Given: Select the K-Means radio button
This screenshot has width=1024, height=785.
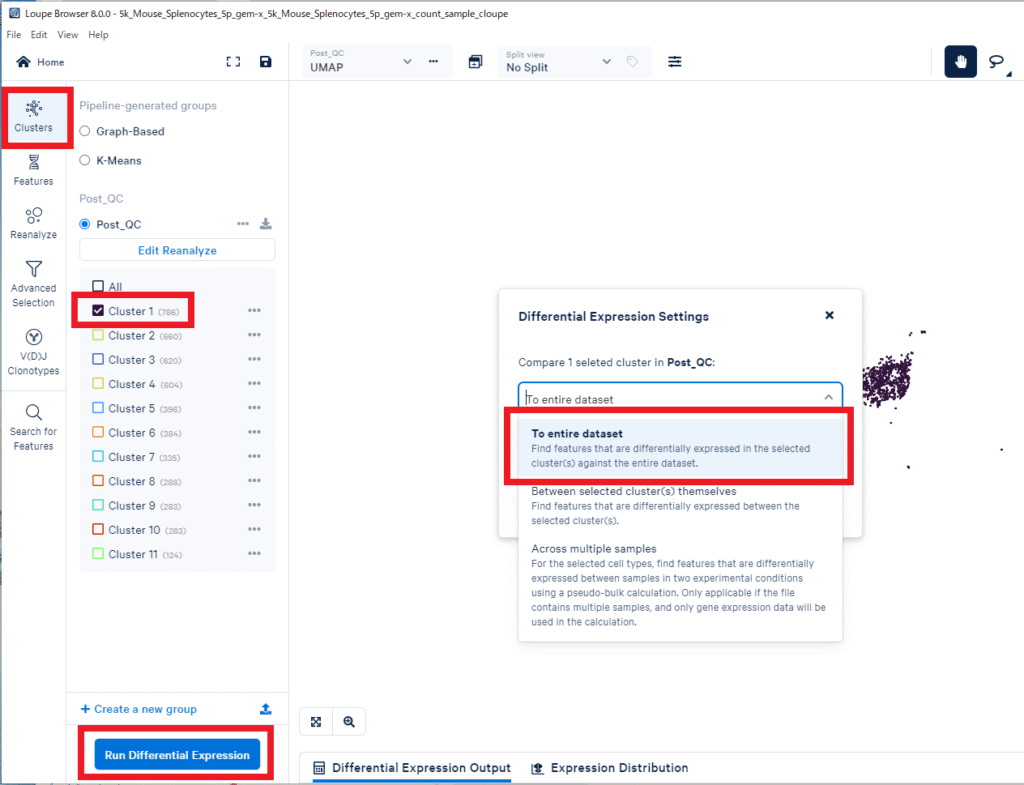Looking at the screenshot, I should [85, 160].
